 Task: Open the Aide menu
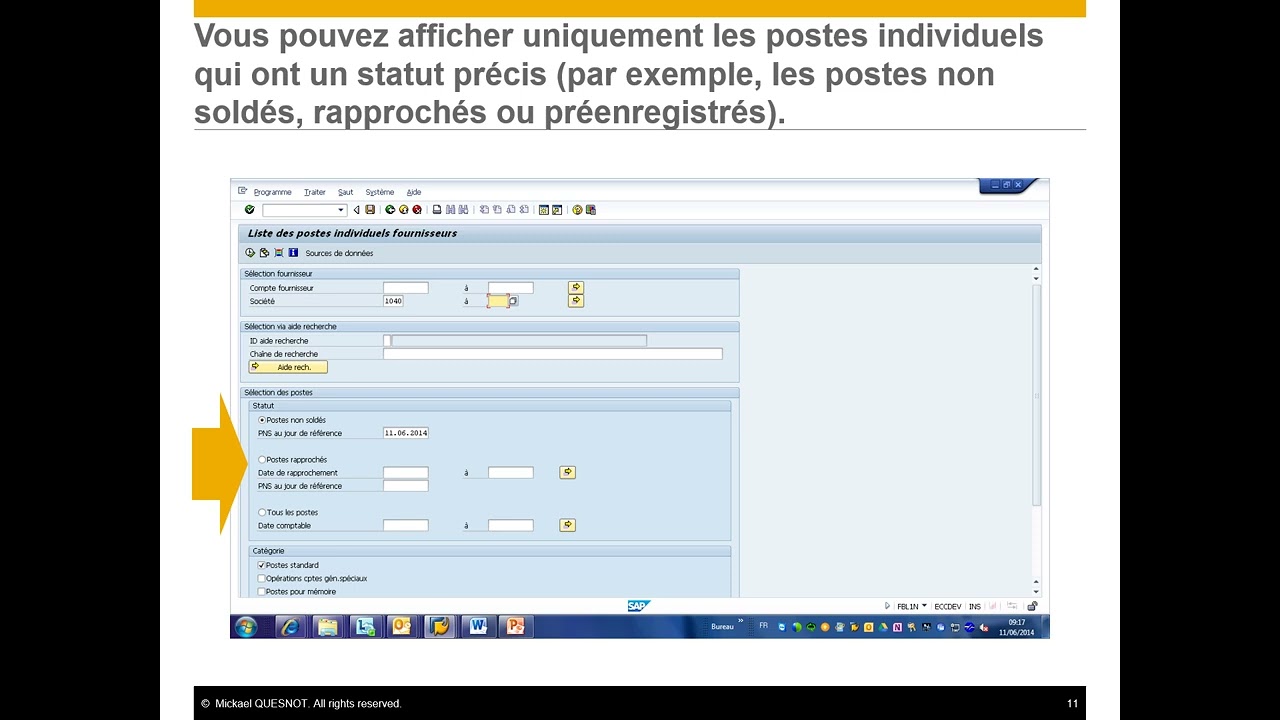[414, 192]
